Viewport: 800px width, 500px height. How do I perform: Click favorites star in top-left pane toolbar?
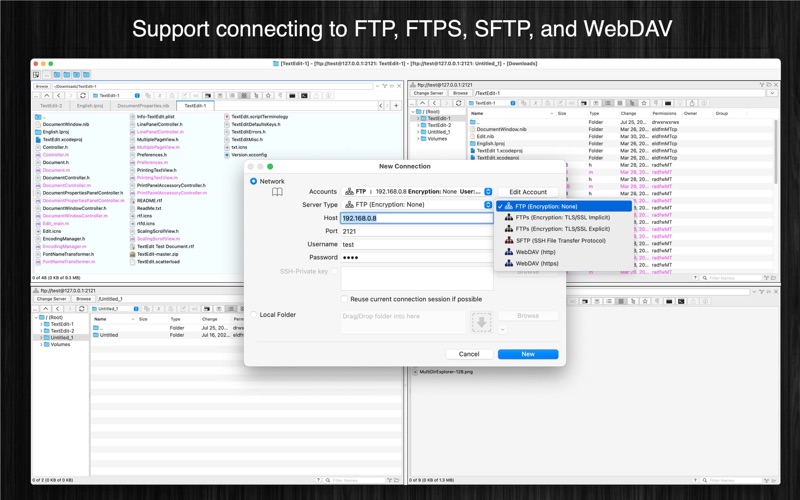(268, 95)
